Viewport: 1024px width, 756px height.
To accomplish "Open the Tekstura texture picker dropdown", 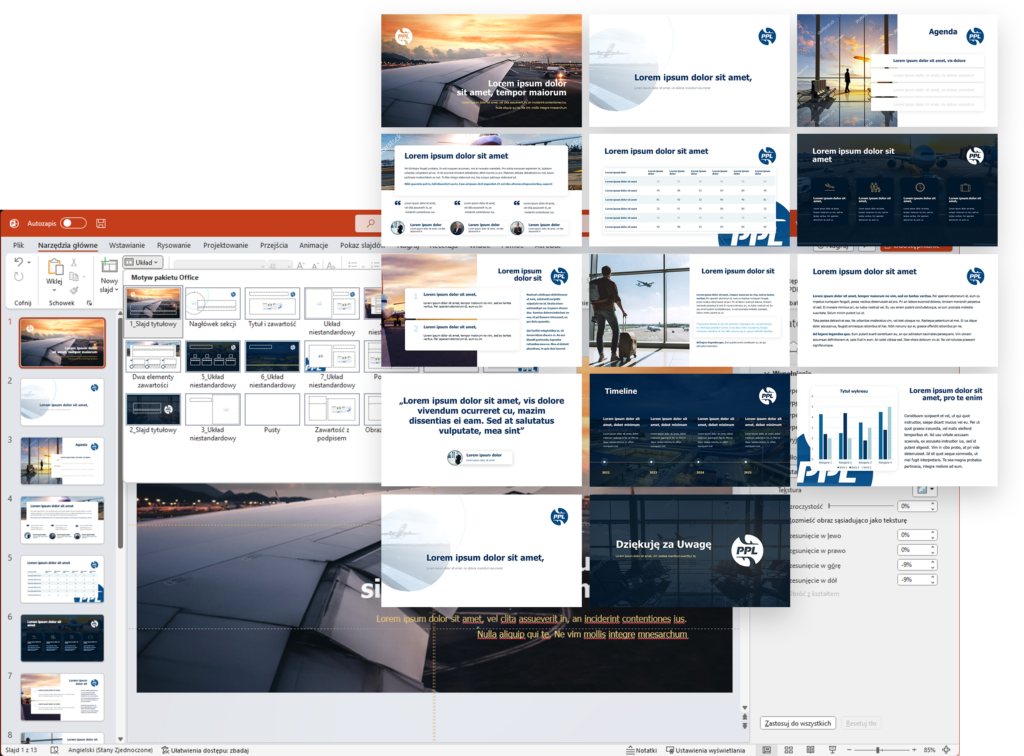I will click(925, 490).
